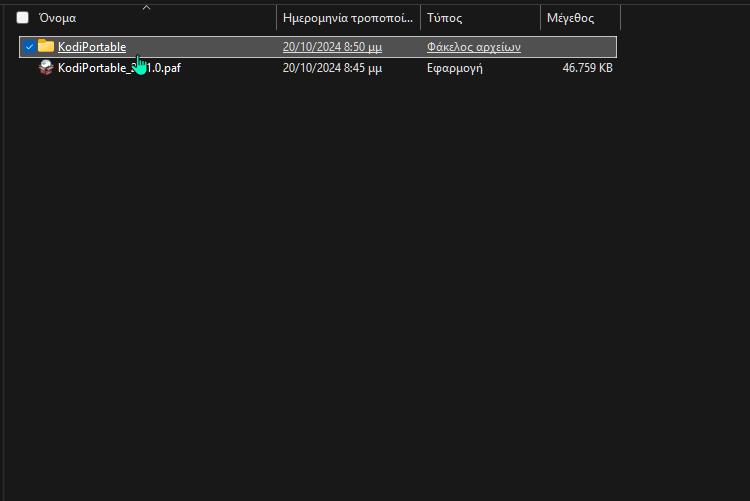Sort by the Μέγεθος column header

tap(571, 18)
